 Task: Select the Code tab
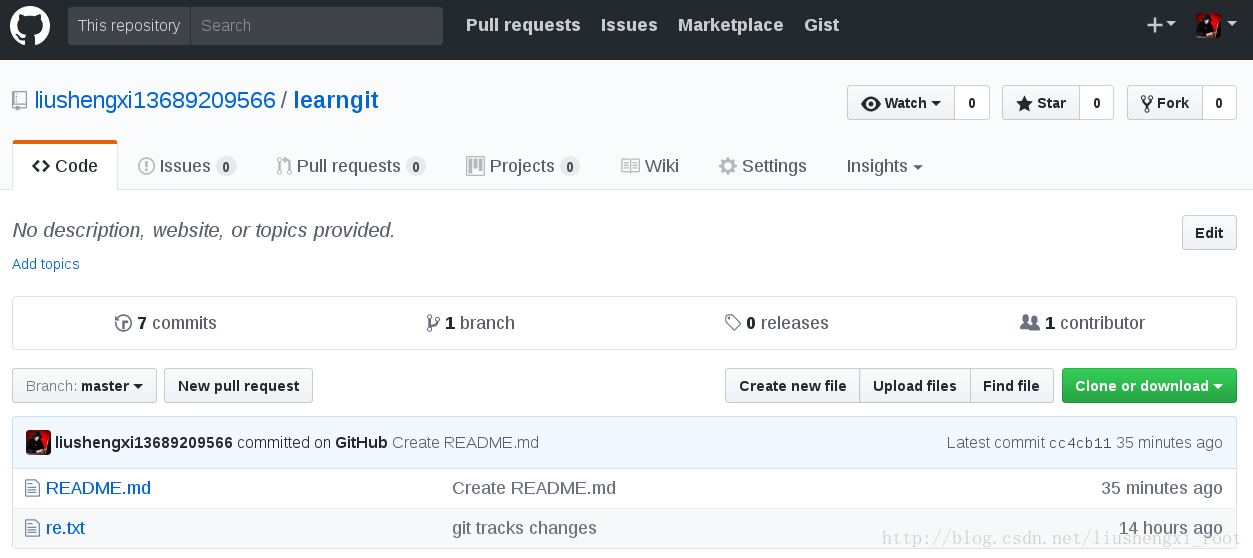point(65,166)
